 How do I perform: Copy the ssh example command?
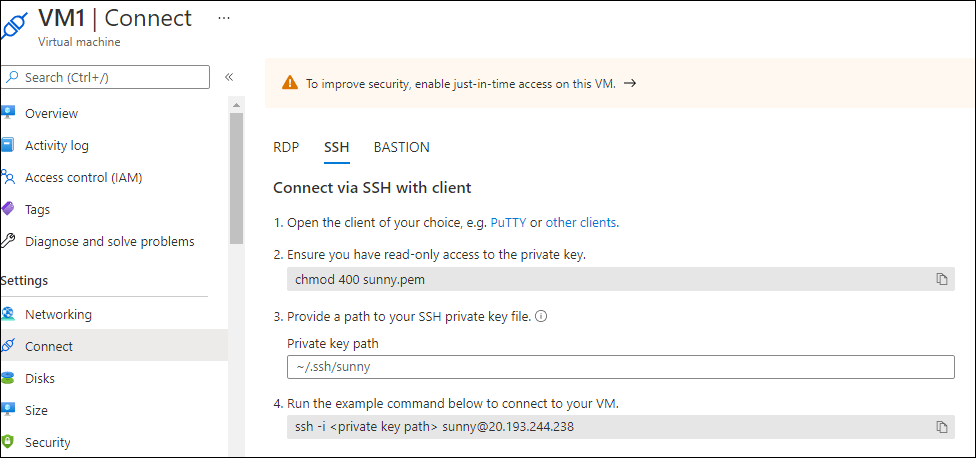(x=942, y=427)
